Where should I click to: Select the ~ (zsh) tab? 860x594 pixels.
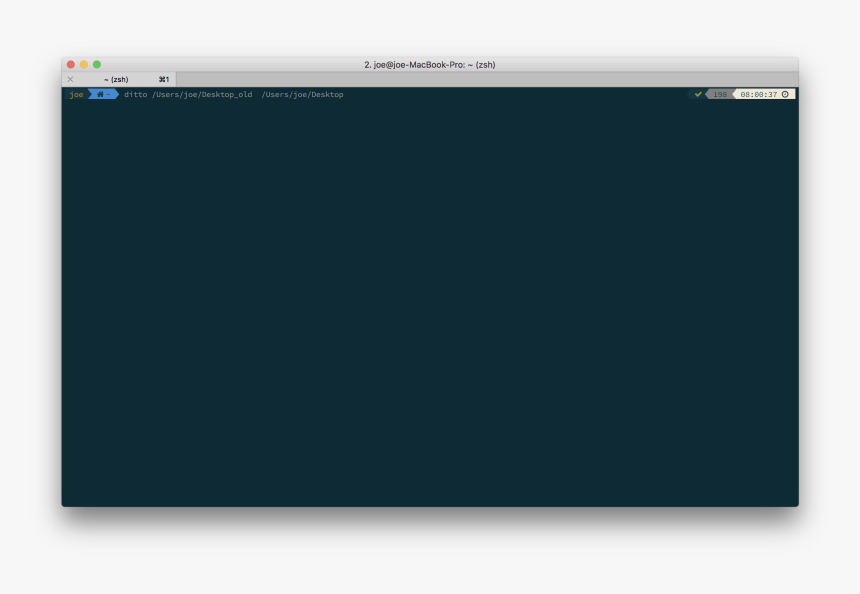click(119, 80)
